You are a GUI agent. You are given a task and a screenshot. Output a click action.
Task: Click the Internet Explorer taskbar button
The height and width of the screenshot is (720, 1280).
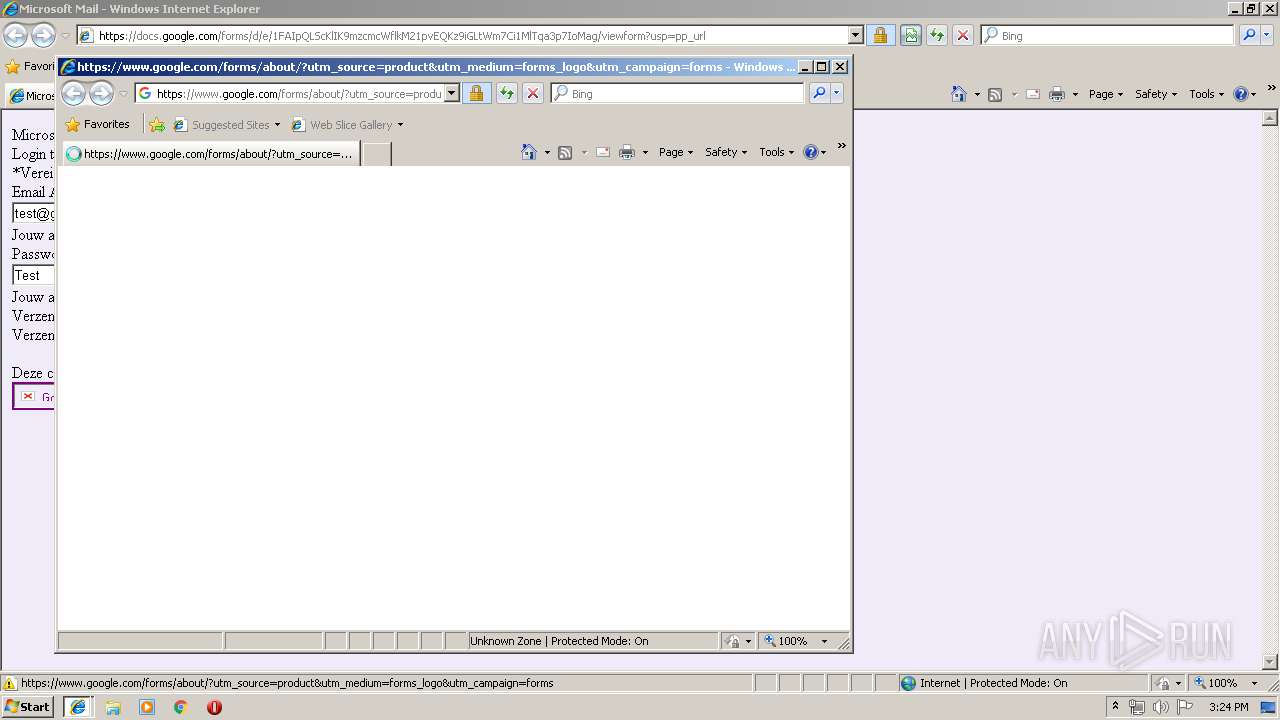click(x=77, y=707)
